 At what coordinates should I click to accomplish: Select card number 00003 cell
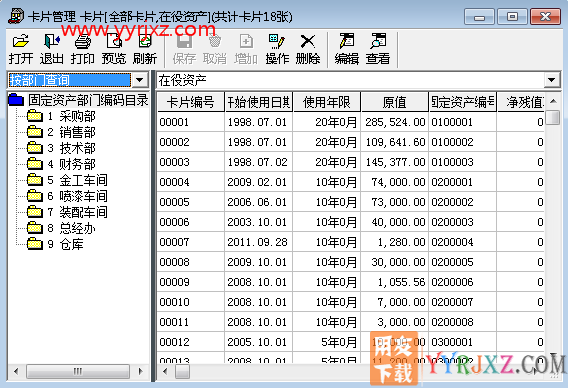[x=191, y=162]
